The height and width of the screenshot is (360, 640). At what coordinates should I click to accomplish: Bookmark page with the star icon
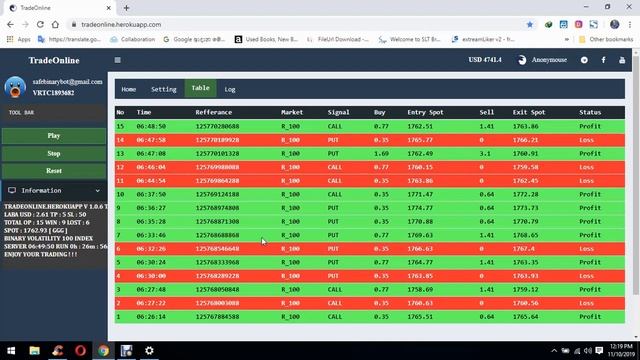click(530, 24)
